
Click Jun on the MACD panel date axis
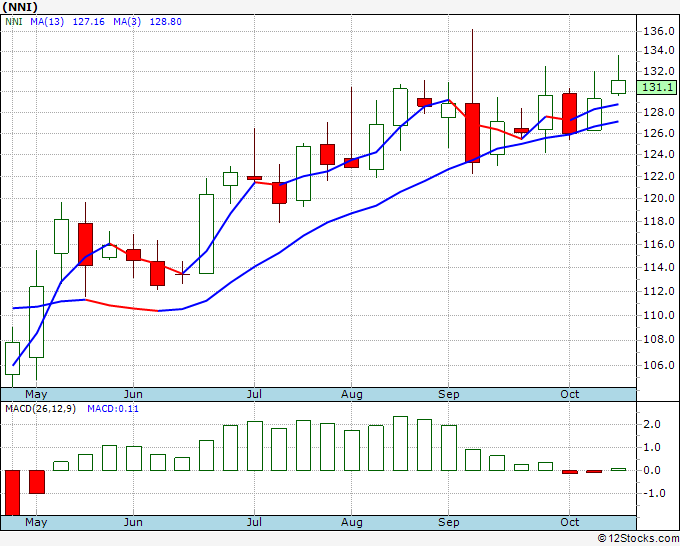pyautogui.click(x=133, y=522)
